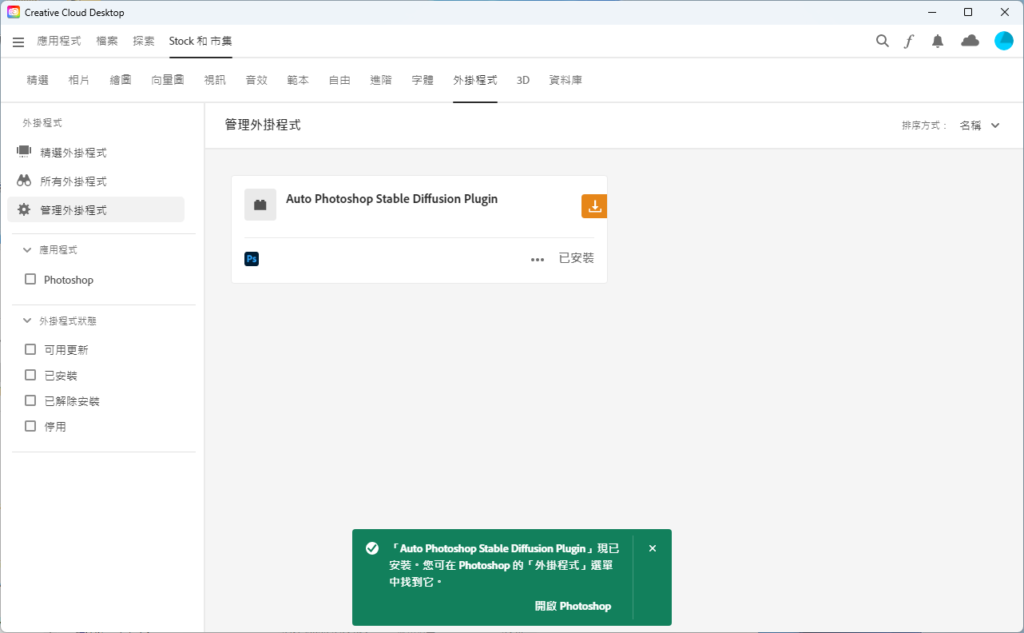
Task: Switch to the 範本 tab
Action: pos(298,80)
